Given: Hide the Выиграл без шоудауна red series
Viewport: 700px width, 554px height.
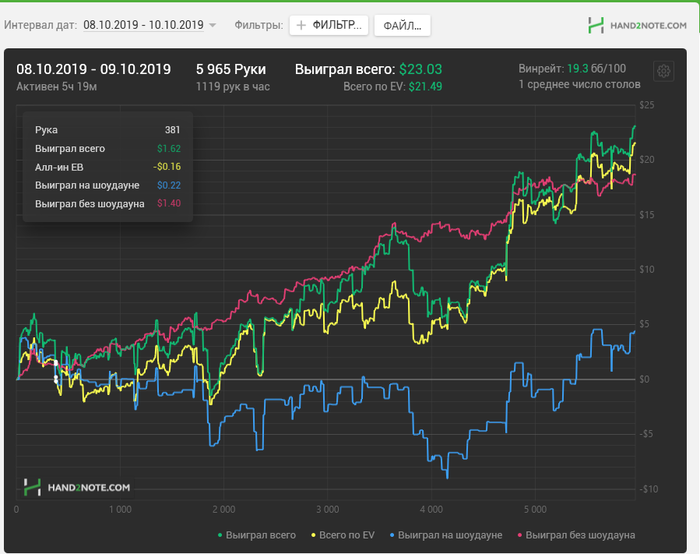Looking at the screenshot, I should 580,535.
